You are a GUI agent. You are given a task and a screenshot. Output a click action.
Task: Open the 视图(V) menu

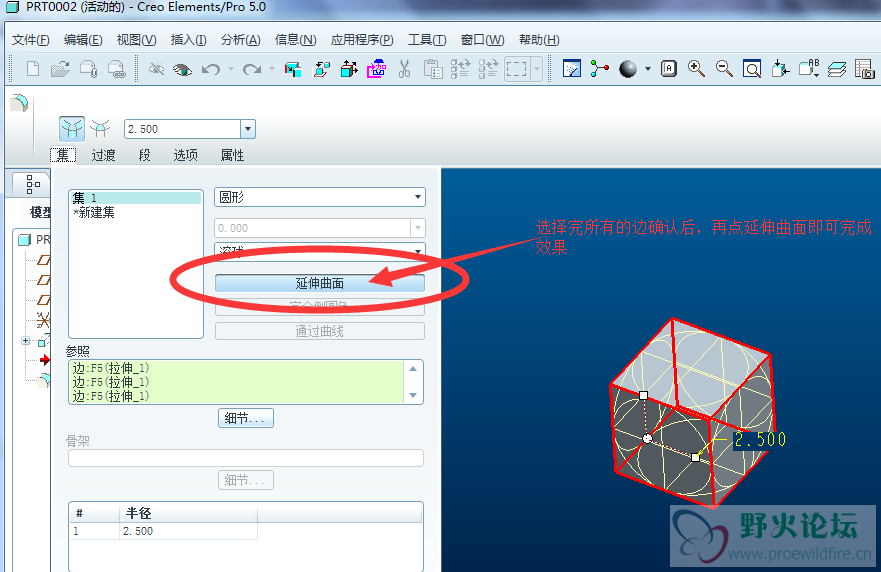point(137,40)
